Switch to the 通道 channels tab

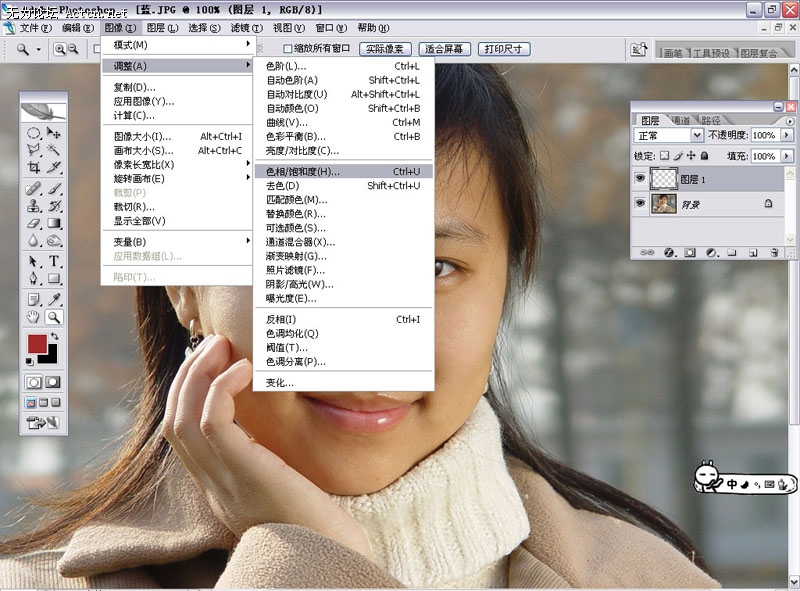tap(680, 119)
